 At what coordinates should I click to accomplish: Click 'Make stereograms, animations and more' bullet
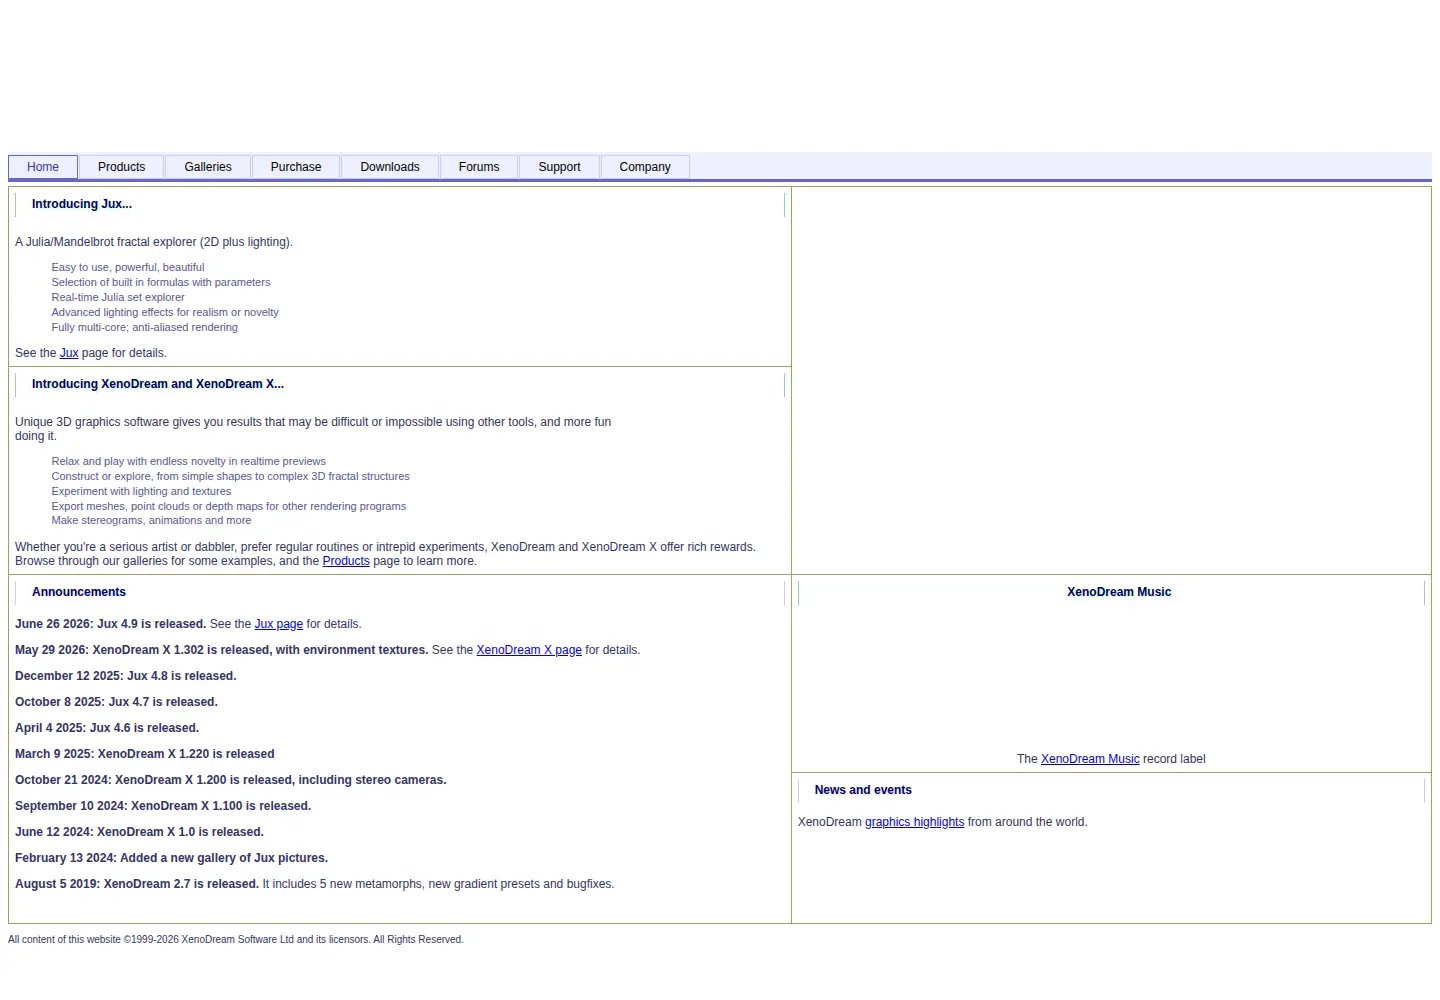(x=151, y=520)
